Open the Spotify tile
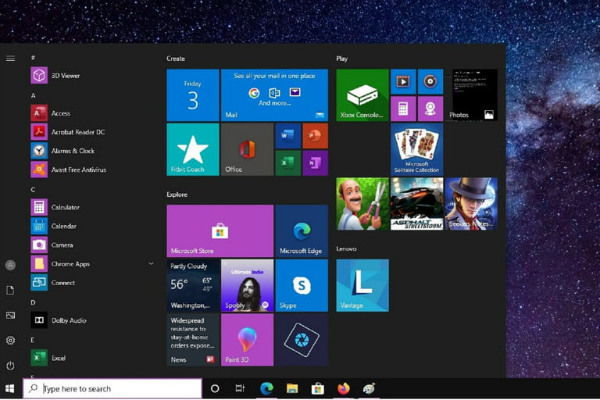Viewport: 600px width, 400px height. pos(247,285)
